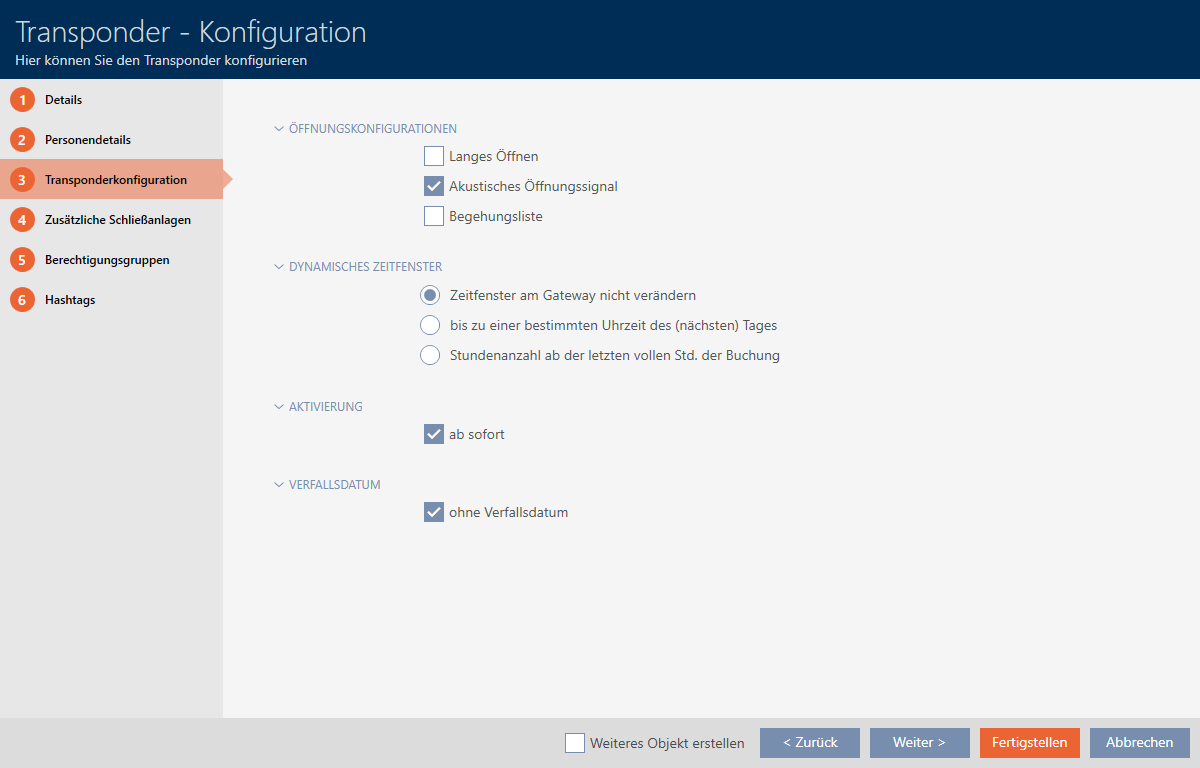This screenshot has height=768, width=1200.
Task: Select 'Zeitfenster am Gateway nicht verändern' radio
Action: pyautogui.click(x=430, y=295)
